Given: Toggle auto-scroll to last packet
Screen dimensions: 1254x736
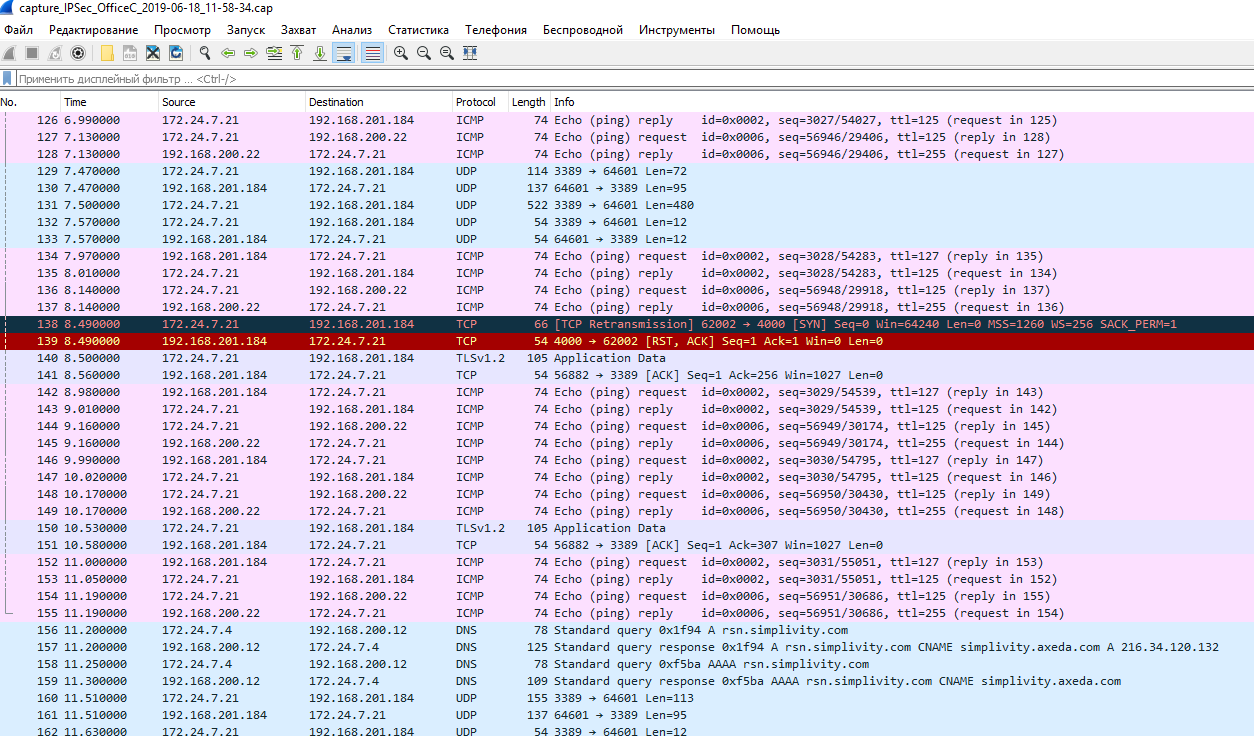Looking at the screenshot, I should click(343, 53).
